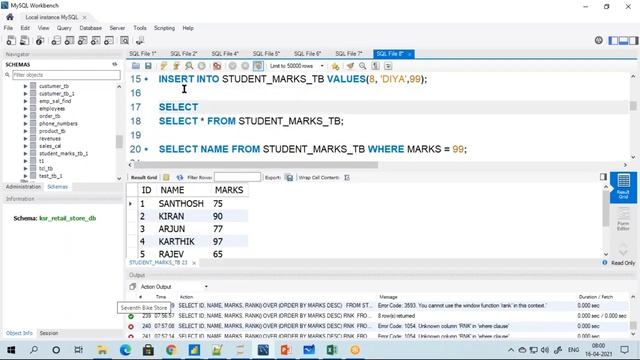Toggle the left sidebar panel visibility button
The image size is (640, 360).
coord(613,40)
